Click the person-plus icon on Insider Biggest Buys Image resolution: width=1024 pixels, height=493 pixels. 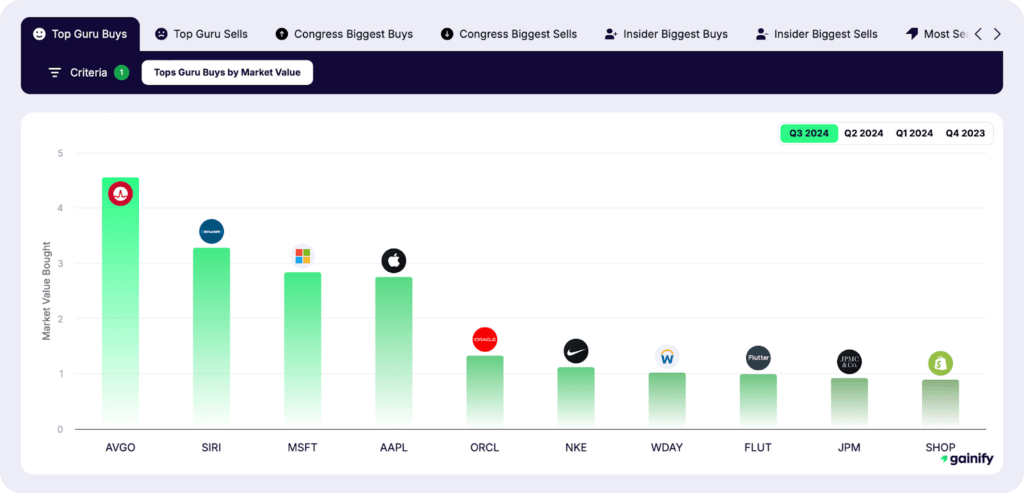click(x=611, y=34)
